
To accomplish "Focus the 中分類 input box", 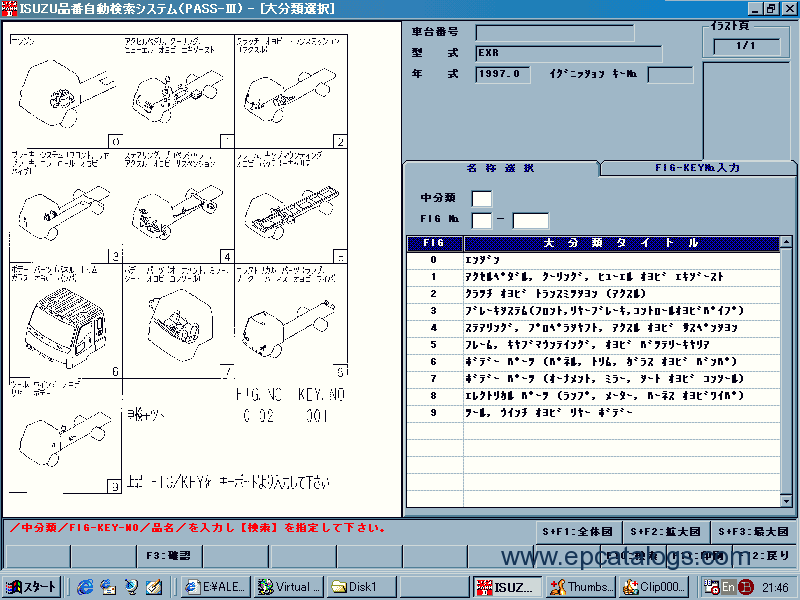I will (x=482, y=198).
